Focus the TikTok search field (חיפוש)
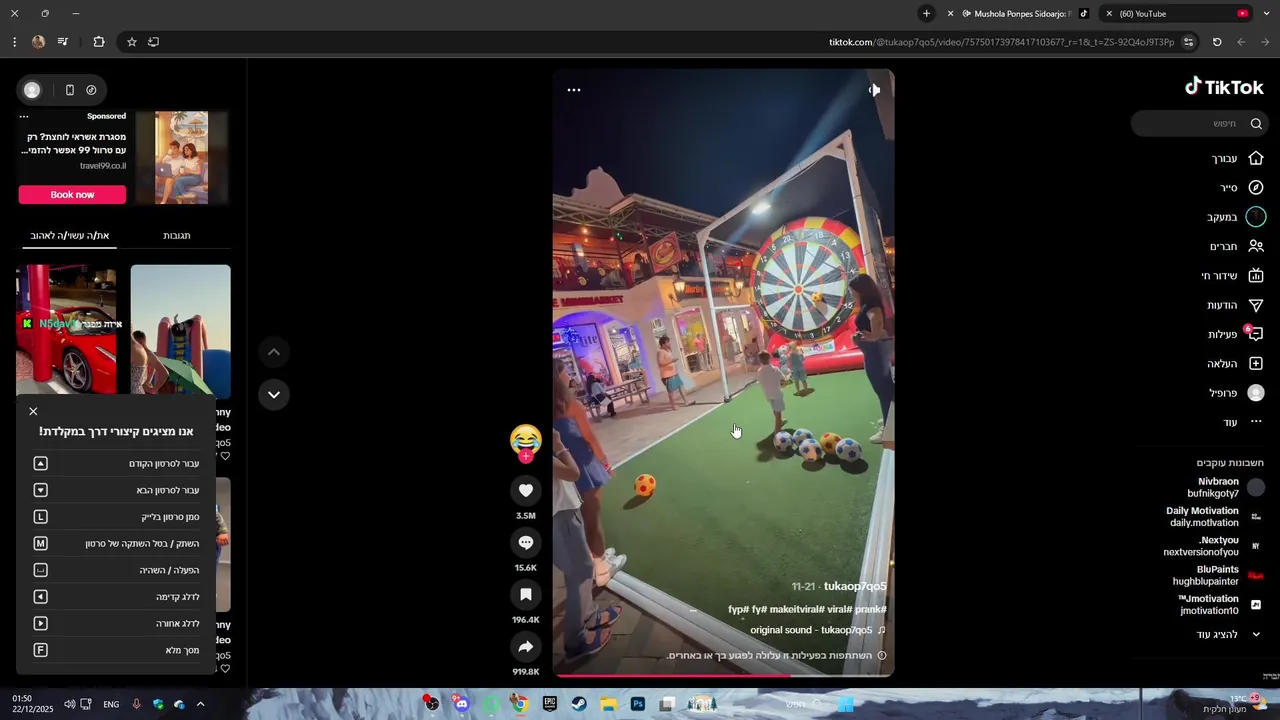The image size is (1280, 720). (1200, 123)
